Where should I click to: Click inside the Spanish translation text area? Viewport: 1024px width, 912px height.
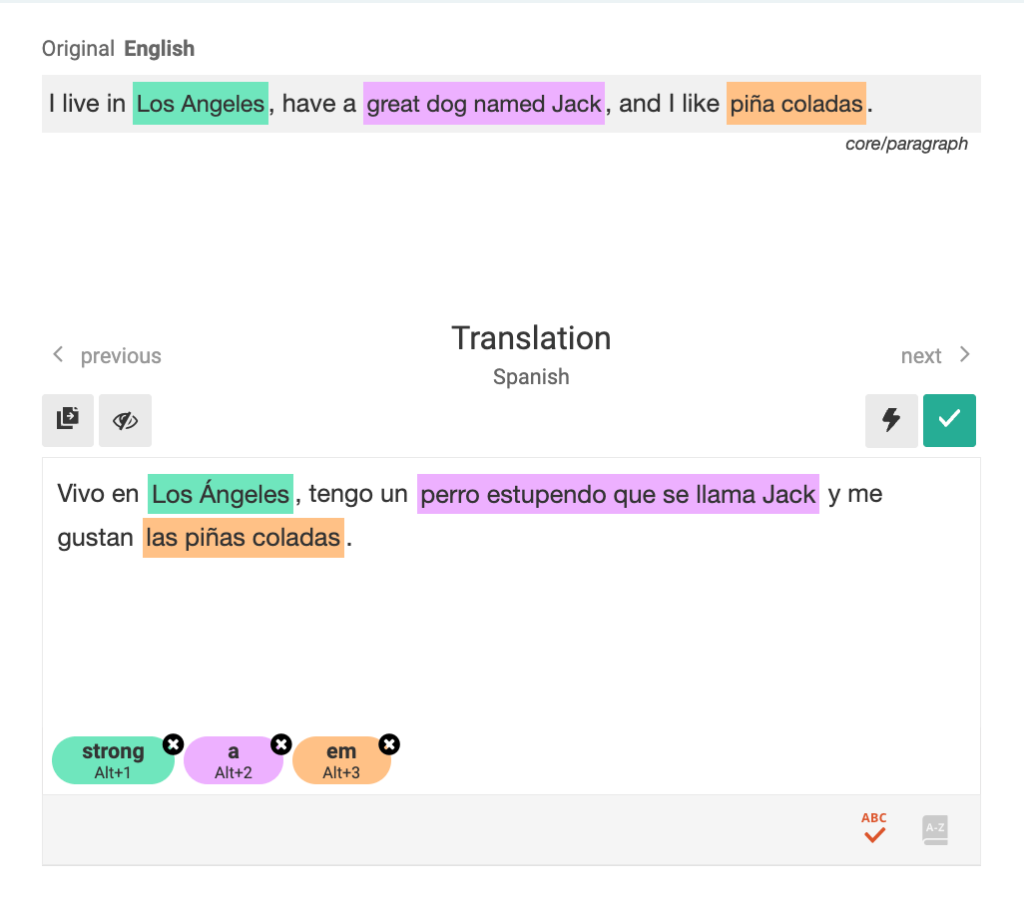pos(500,620)
